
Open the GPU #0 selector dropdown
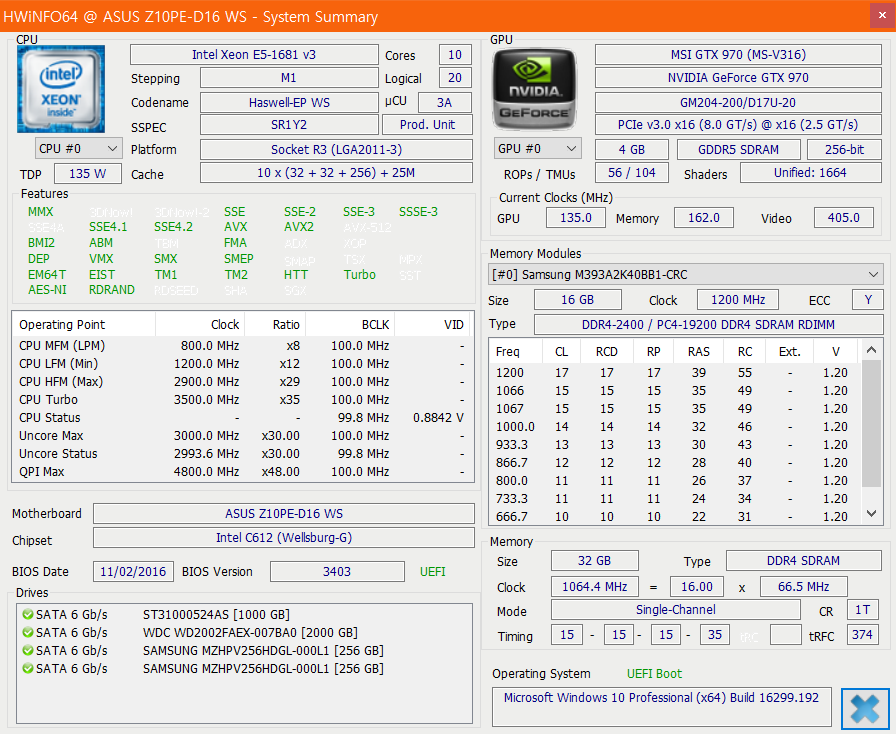coord(537,149)
